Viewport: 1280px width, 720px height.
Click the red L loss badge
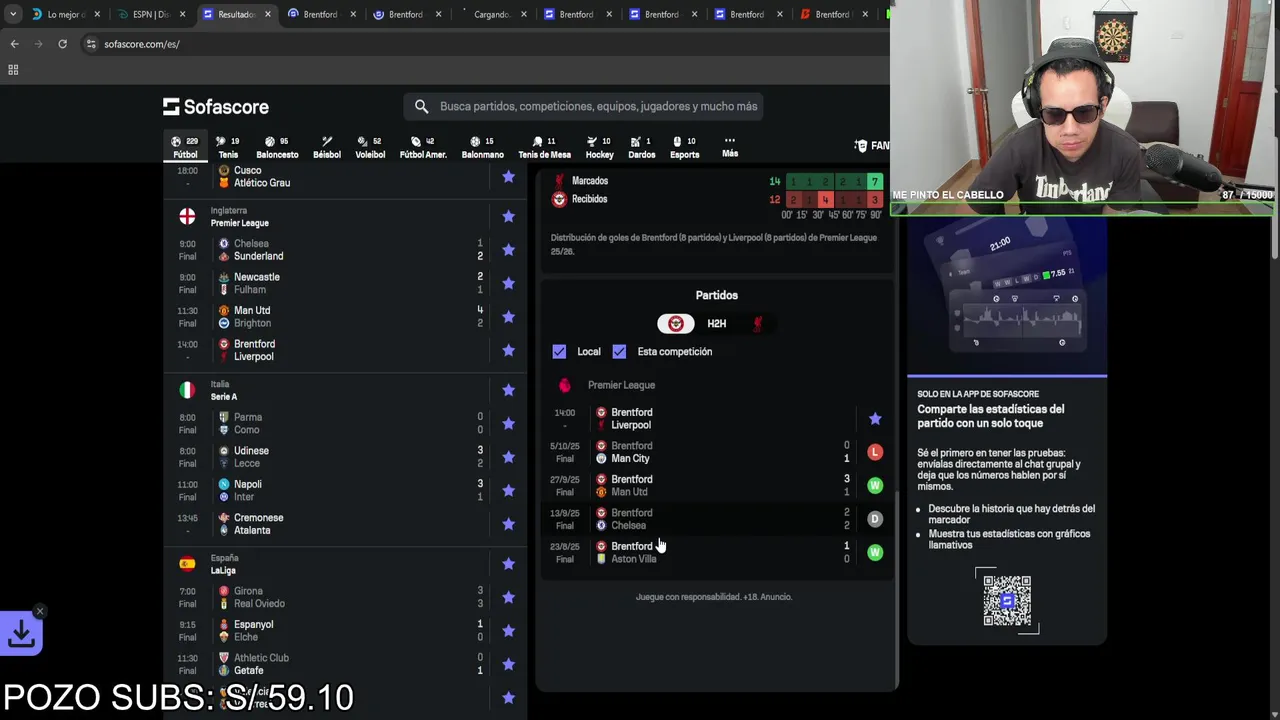point(875,452)
